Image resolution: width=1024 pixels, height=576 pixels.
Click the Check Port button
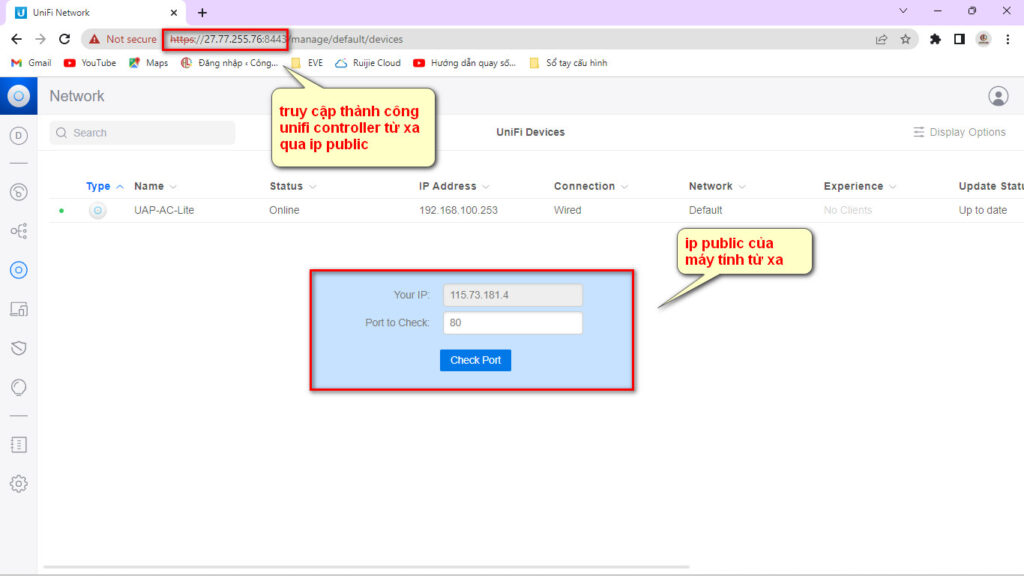click(475, 360)
